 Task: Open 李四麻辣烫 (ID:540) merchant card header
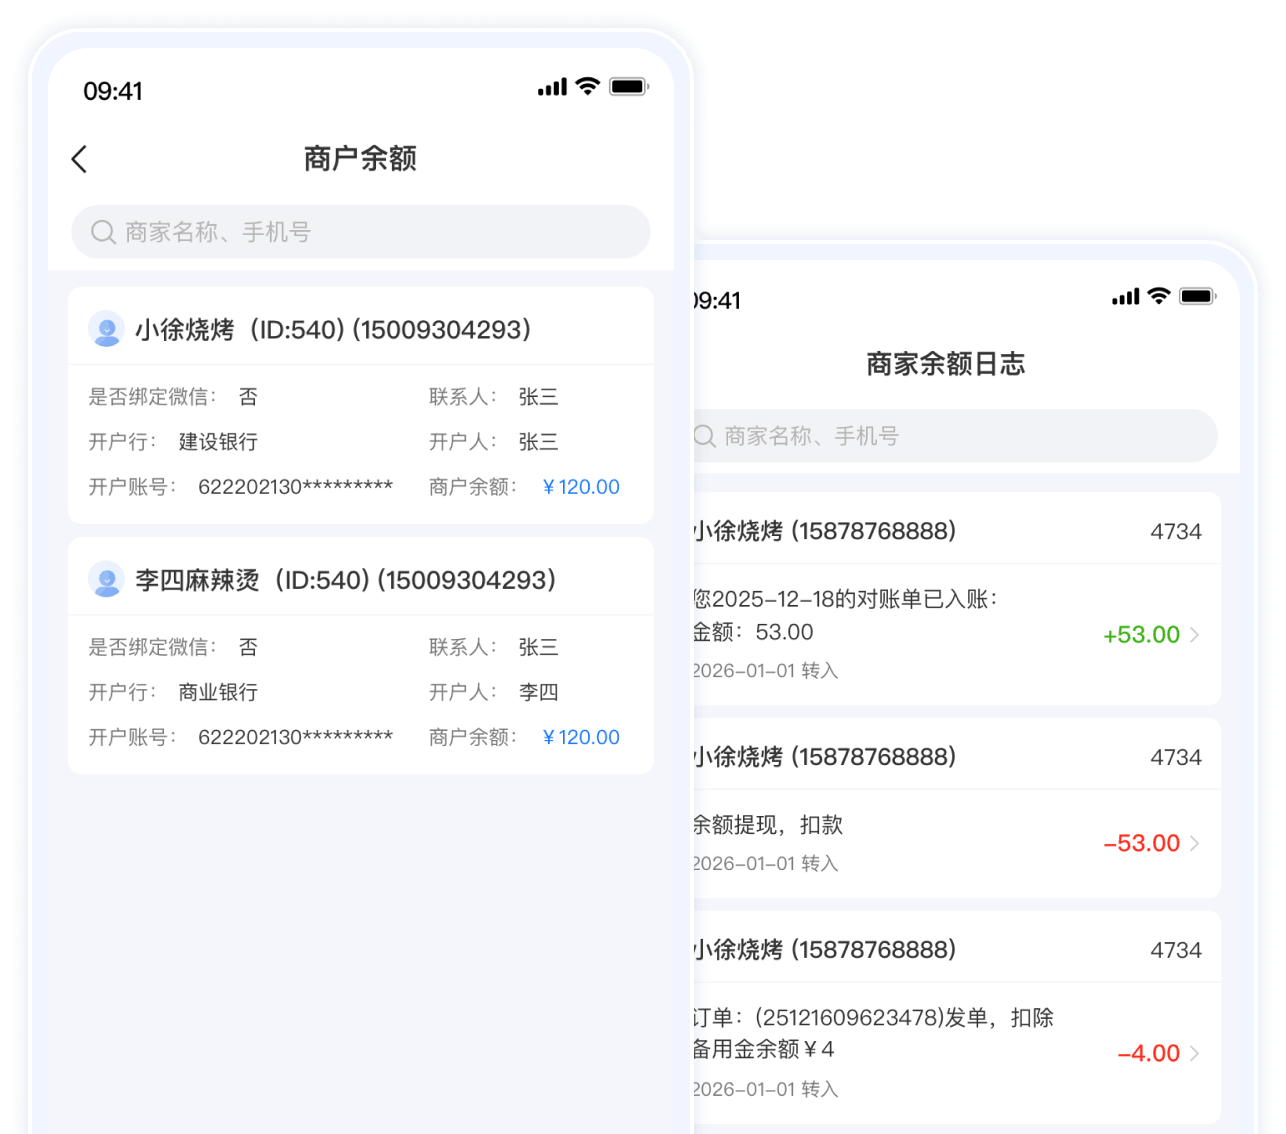pyautogui.click(x=345, y=580)
